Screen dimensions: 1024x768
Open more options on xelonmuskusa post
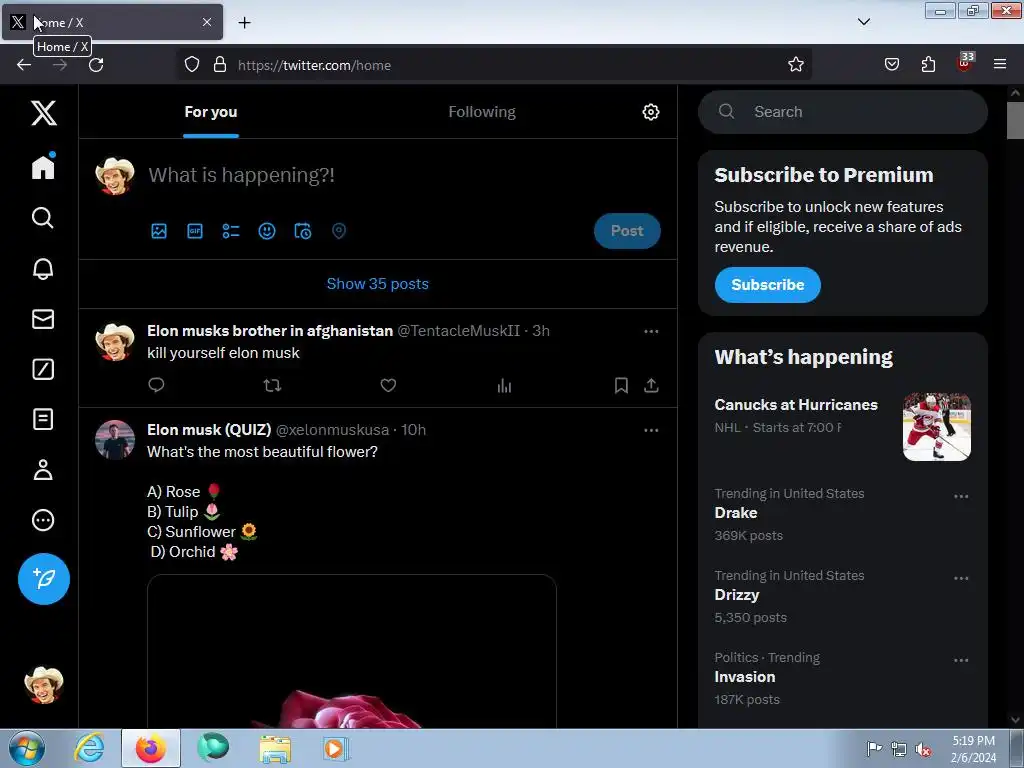[x=651, y=430]
